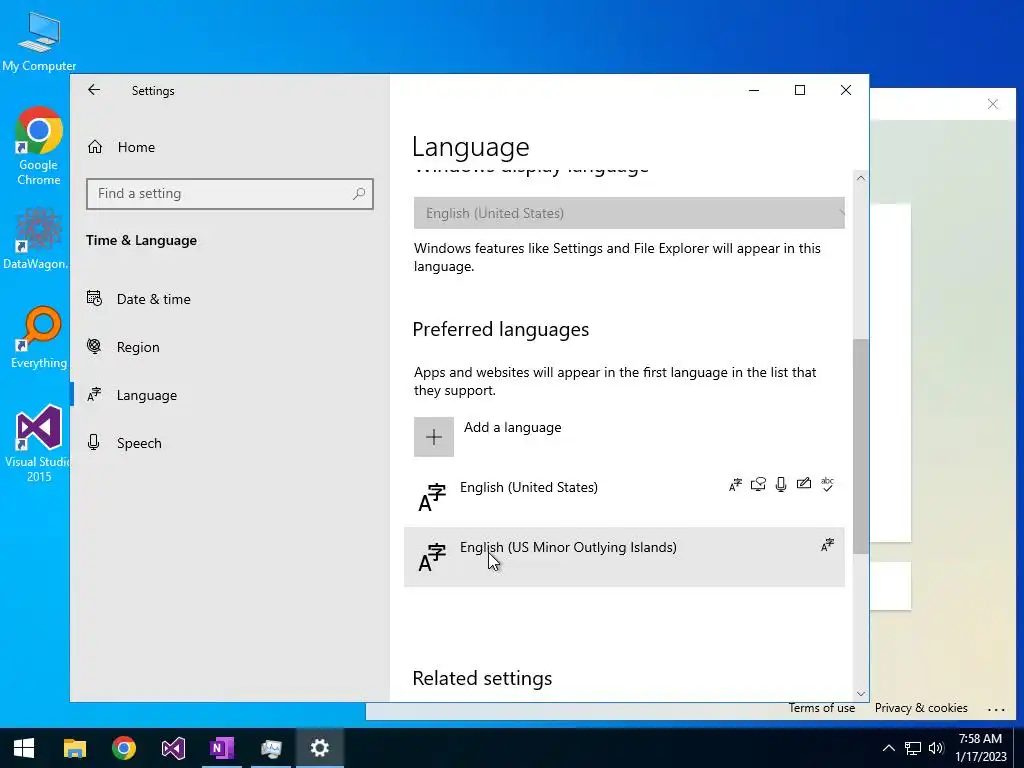Click the Add a language label

coord(513,427)
